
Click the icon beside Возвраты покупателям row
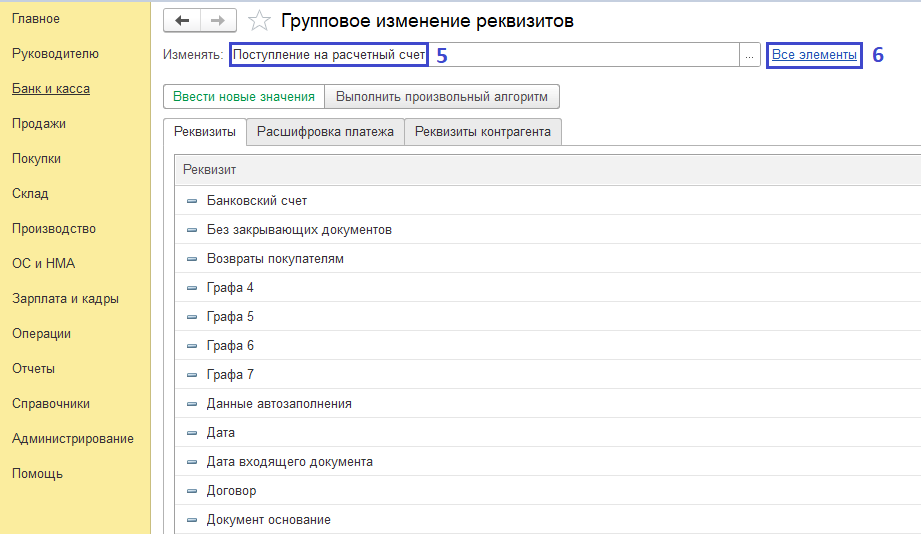[192, 259]
